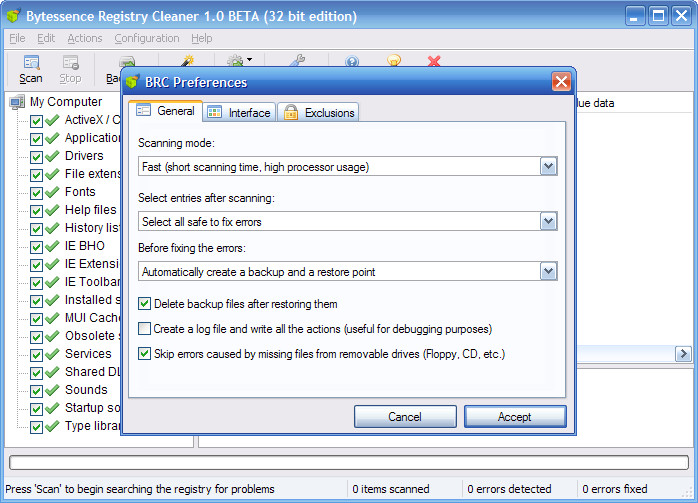Start a registry scan with Scan button
The image size is (698, 503).
31,69
